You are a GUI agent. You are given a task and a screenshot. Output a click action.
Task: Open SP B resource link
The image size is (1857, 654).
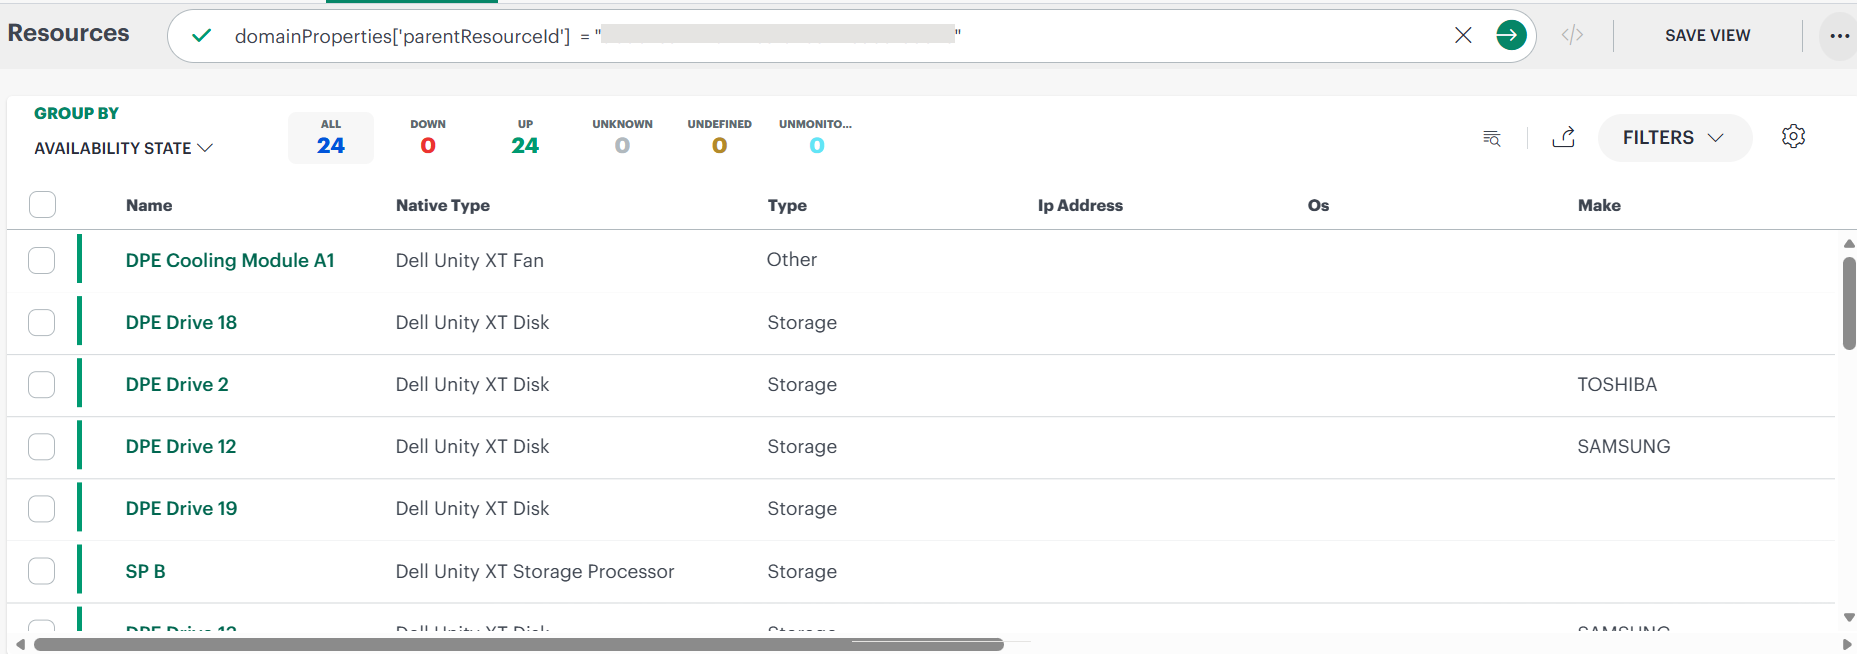(145, 571)
